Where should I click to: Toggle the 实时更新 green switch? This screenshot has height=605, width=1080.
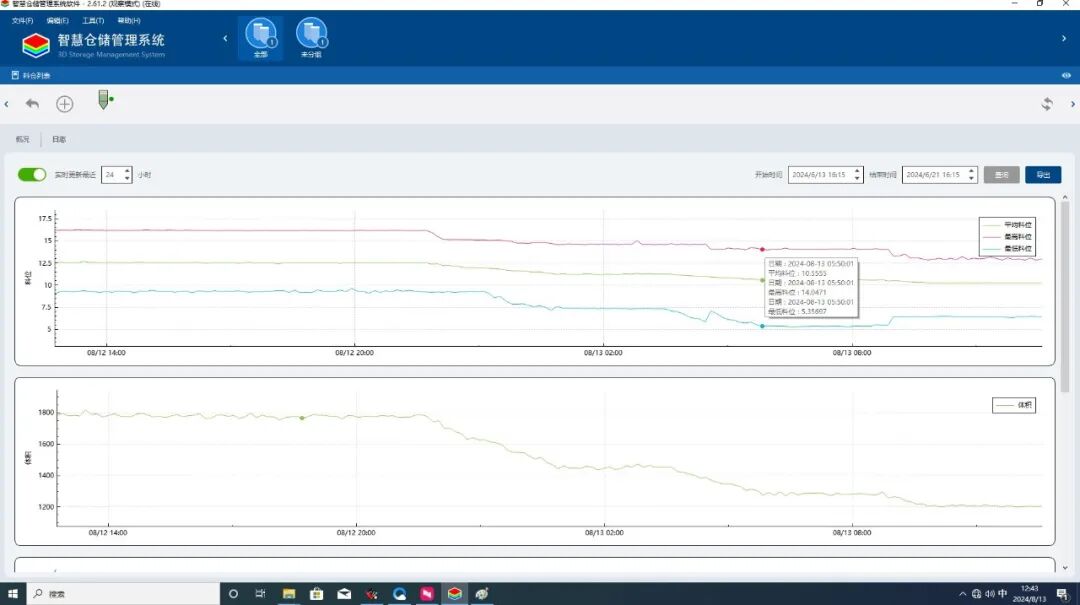click(x=32, y=174)
